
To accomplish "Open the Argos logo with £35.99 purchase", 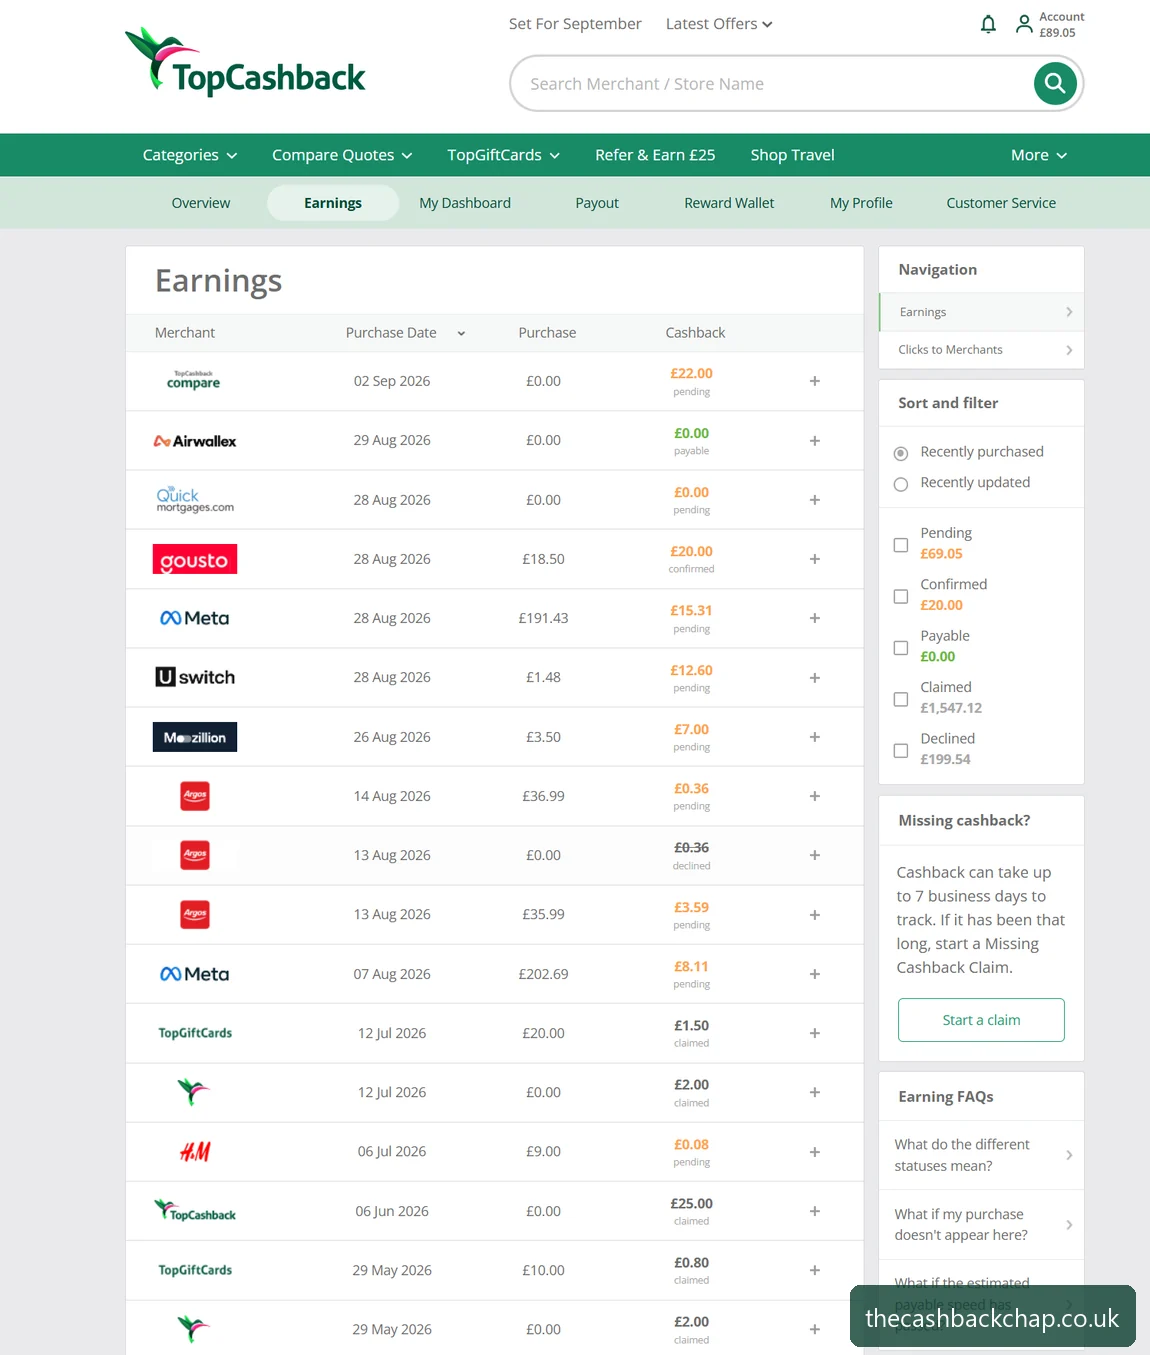I will [195, 914].
